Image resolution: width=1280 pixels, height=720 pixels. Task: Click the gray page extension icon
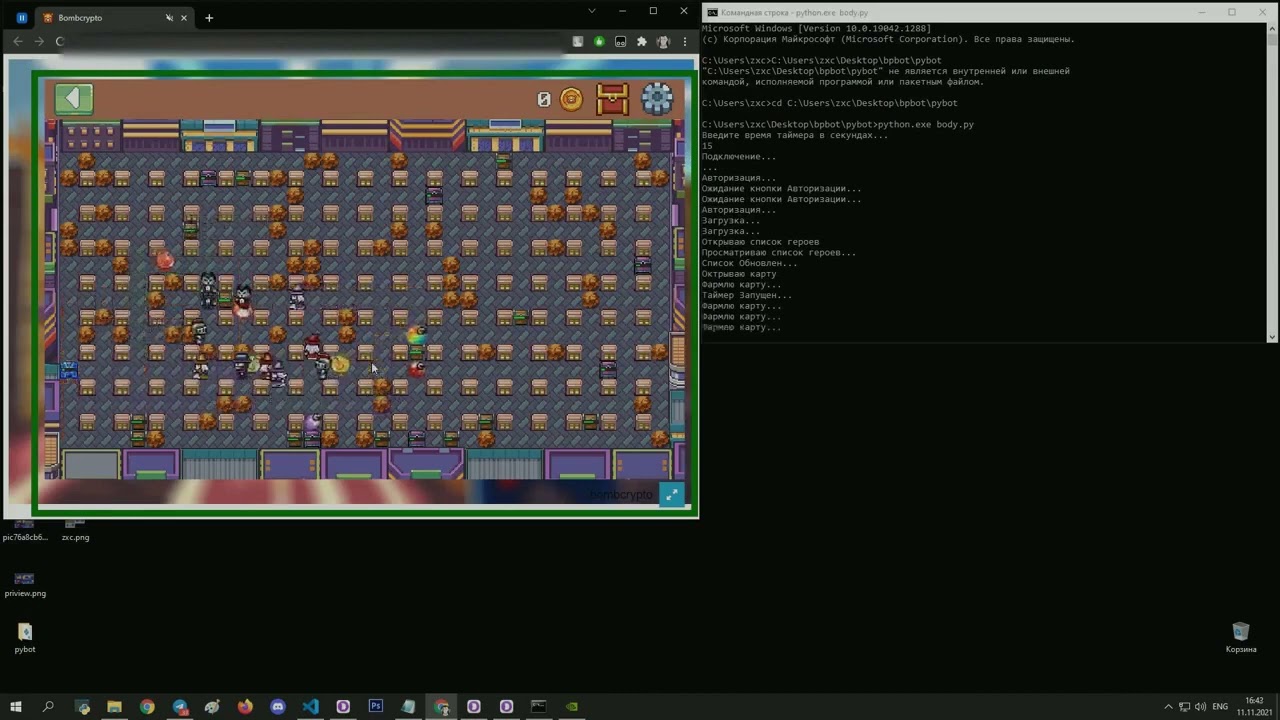point(578,41)
